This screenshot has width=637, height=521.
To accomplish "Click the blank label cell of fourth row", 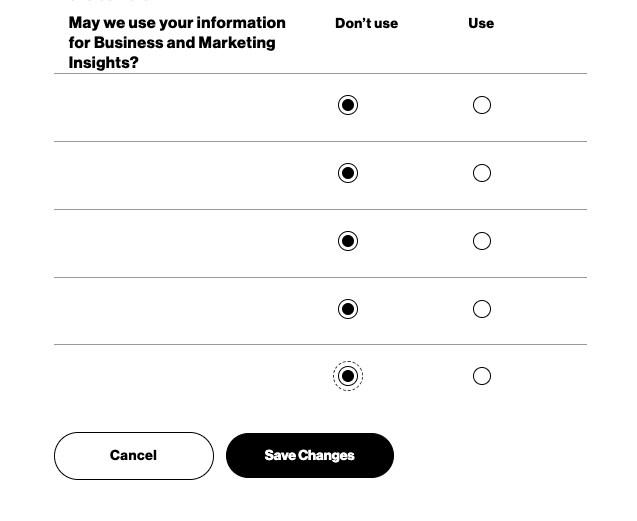I will point(180,311).
